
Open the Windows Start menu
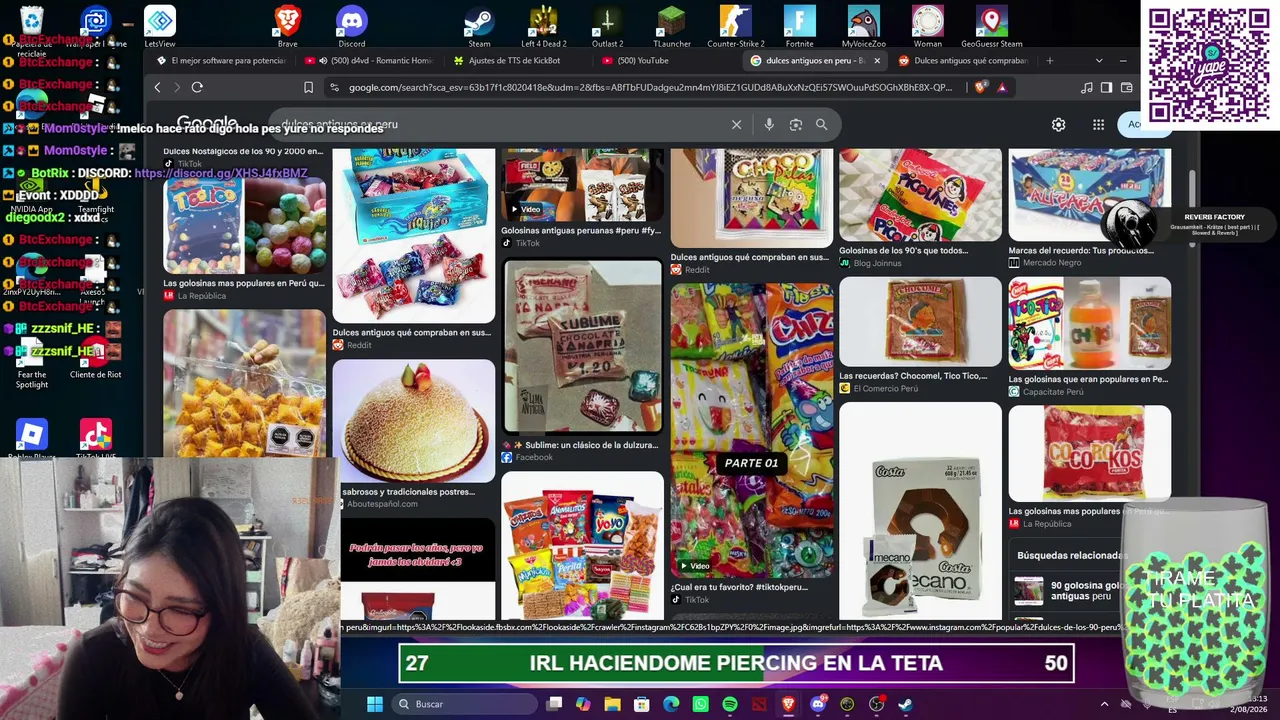click(375, 704)
